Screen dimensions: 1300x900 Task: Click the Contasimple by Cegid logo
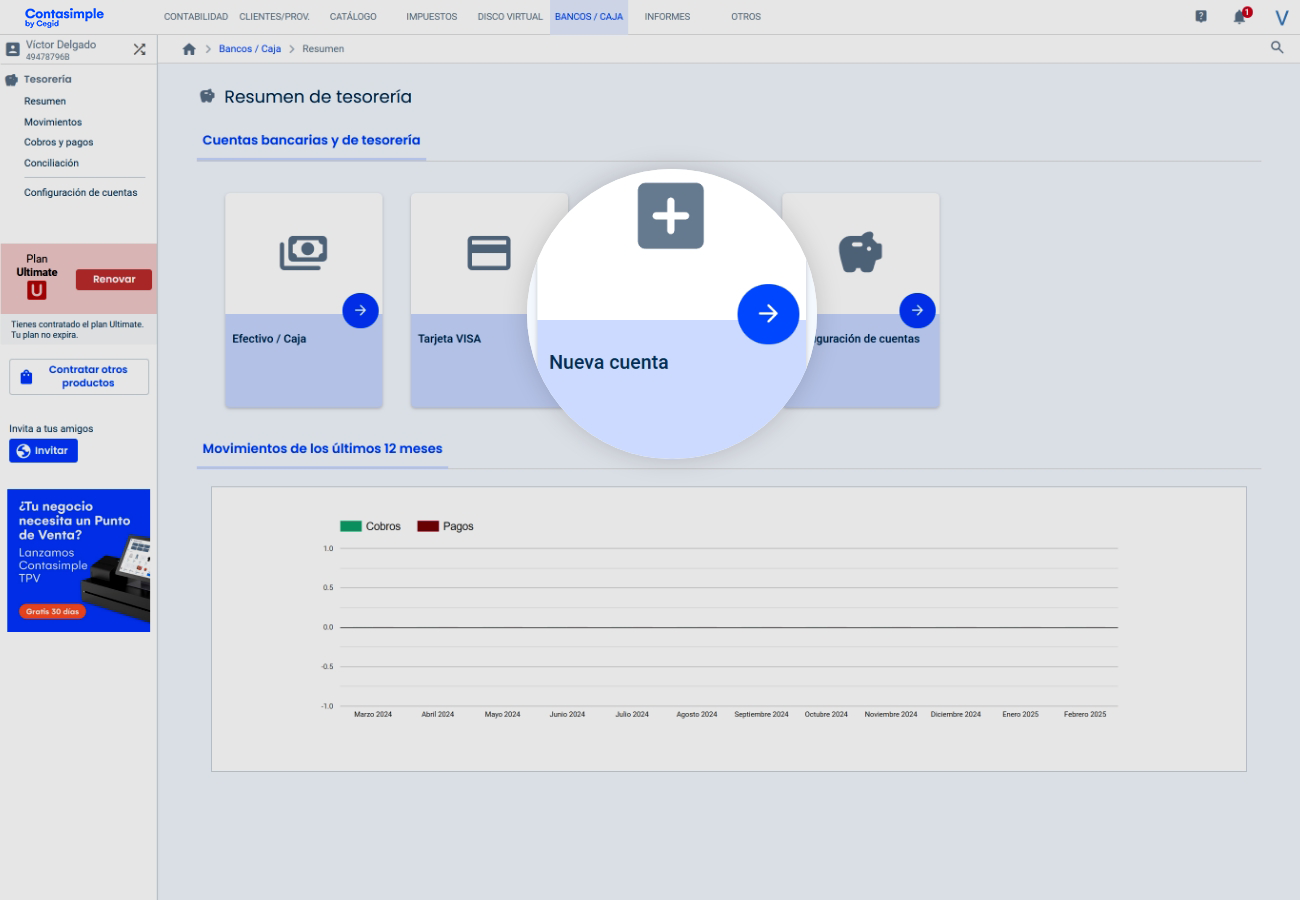click(64, 17)
